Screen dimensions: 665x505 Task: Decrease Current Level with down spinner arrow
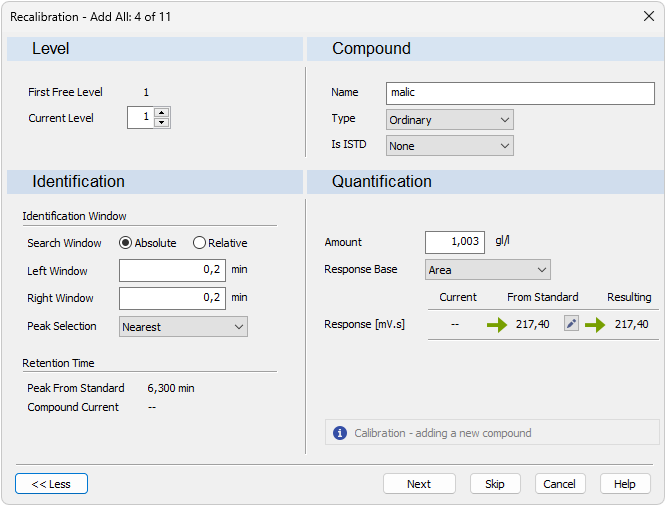pyautogui.click(x=162, y=123)
